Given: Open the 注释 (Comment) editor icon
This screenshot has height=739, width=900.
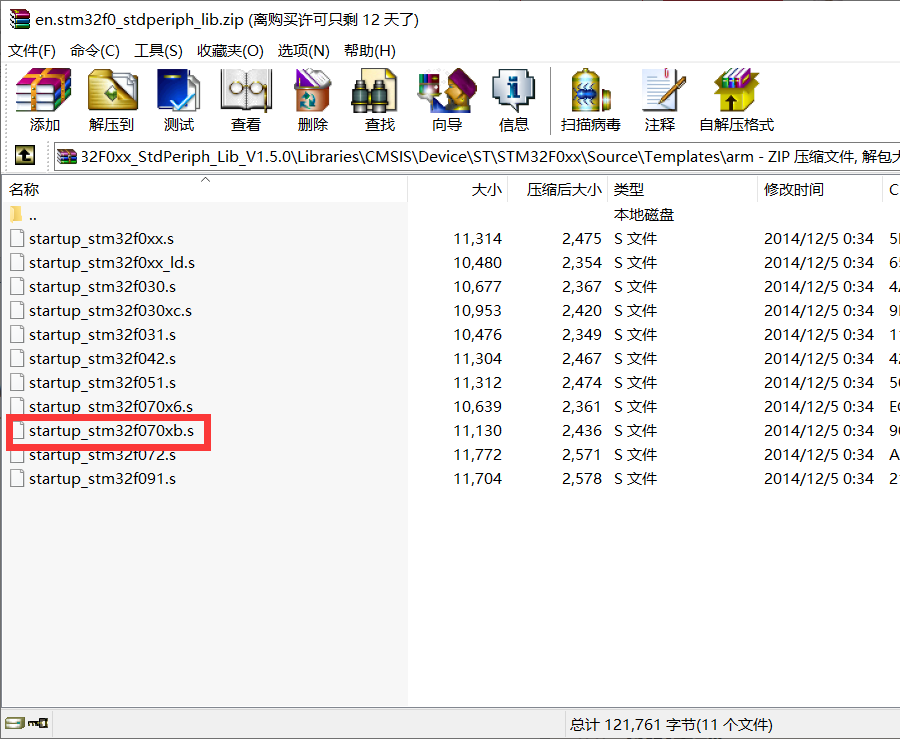Looking at the screenshot, I should [x=661, y=99].
